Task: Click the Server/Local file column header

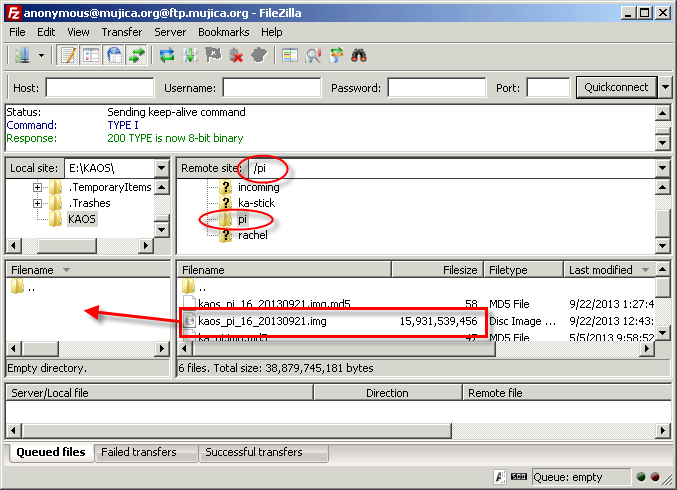Action: (160, 393)
